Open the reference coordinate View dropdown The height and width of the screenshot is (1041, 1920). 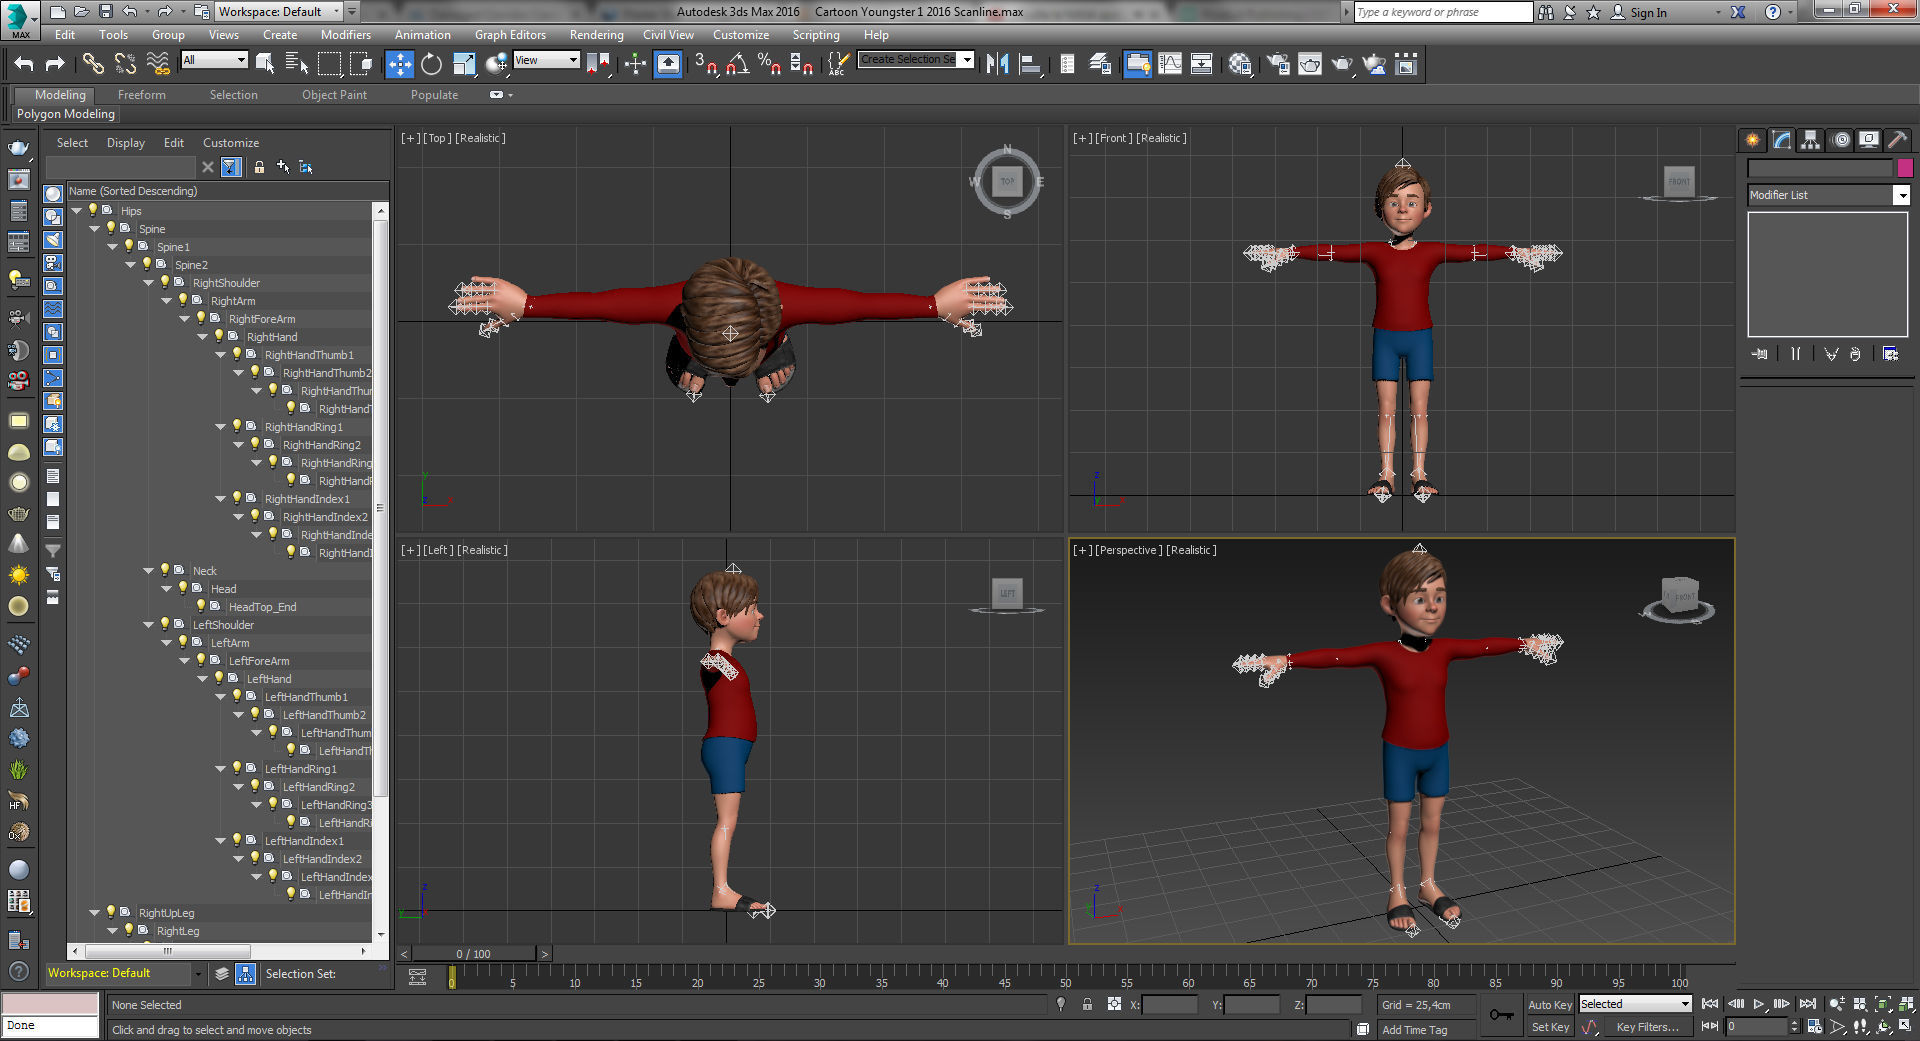coord(546,60)
